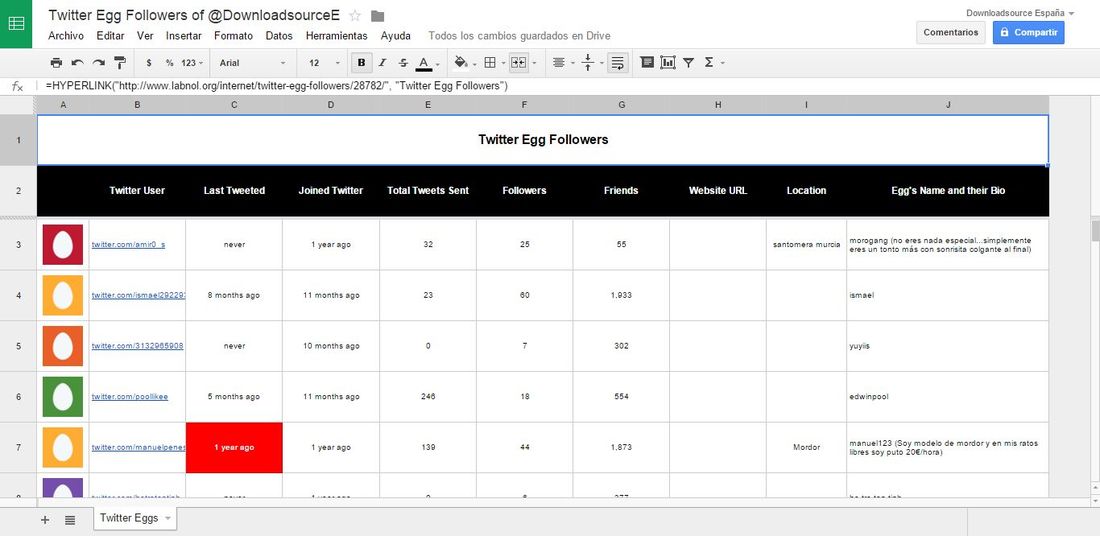Click the Print icon in the toolbar
Viewport: 1100px width, 536px height.
tap(56, 63)
